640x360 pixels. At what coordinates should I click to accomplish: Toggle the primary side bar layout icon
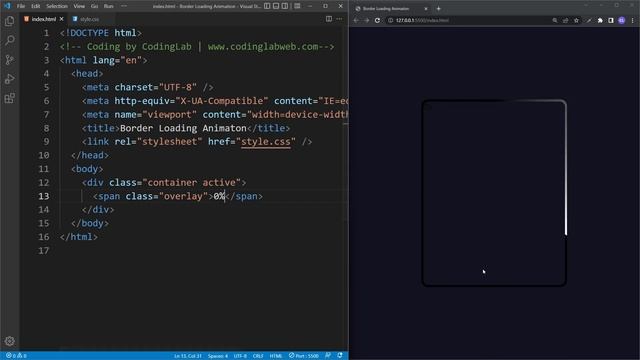click(x=267, y=6)
